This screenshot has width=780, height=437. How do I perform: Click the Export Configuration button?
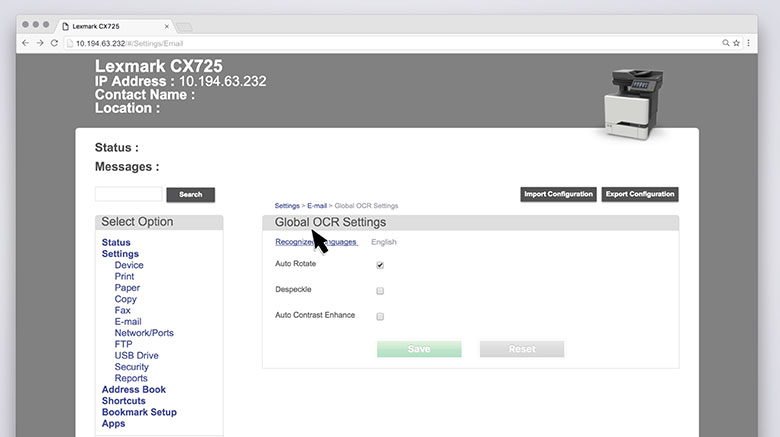(x=640, y=194)
